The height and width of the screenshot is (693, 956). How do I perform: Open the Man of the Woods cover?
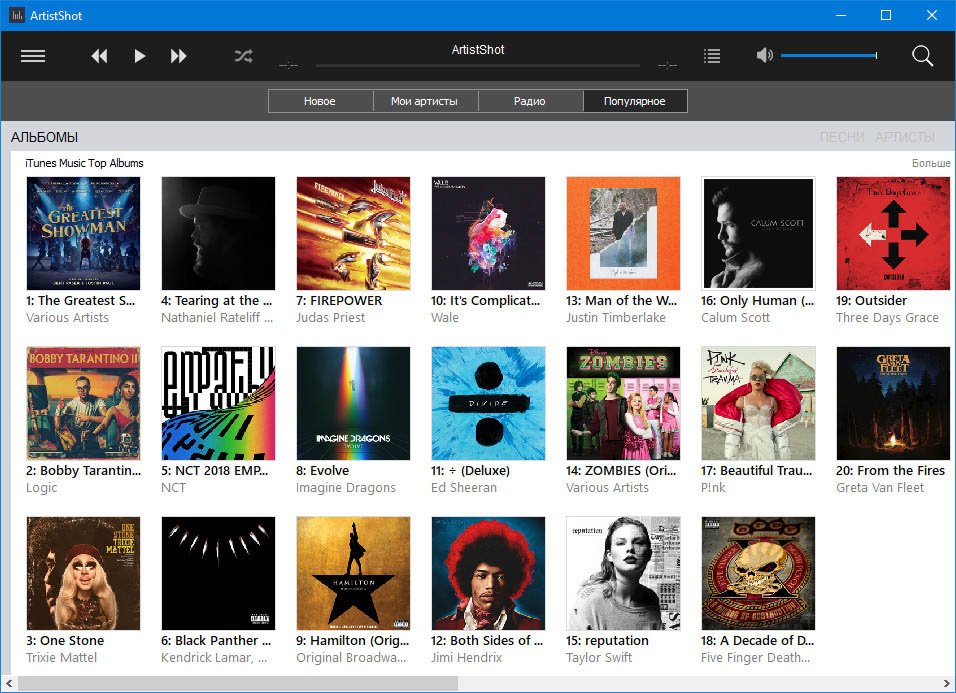(x=623, y=233)
